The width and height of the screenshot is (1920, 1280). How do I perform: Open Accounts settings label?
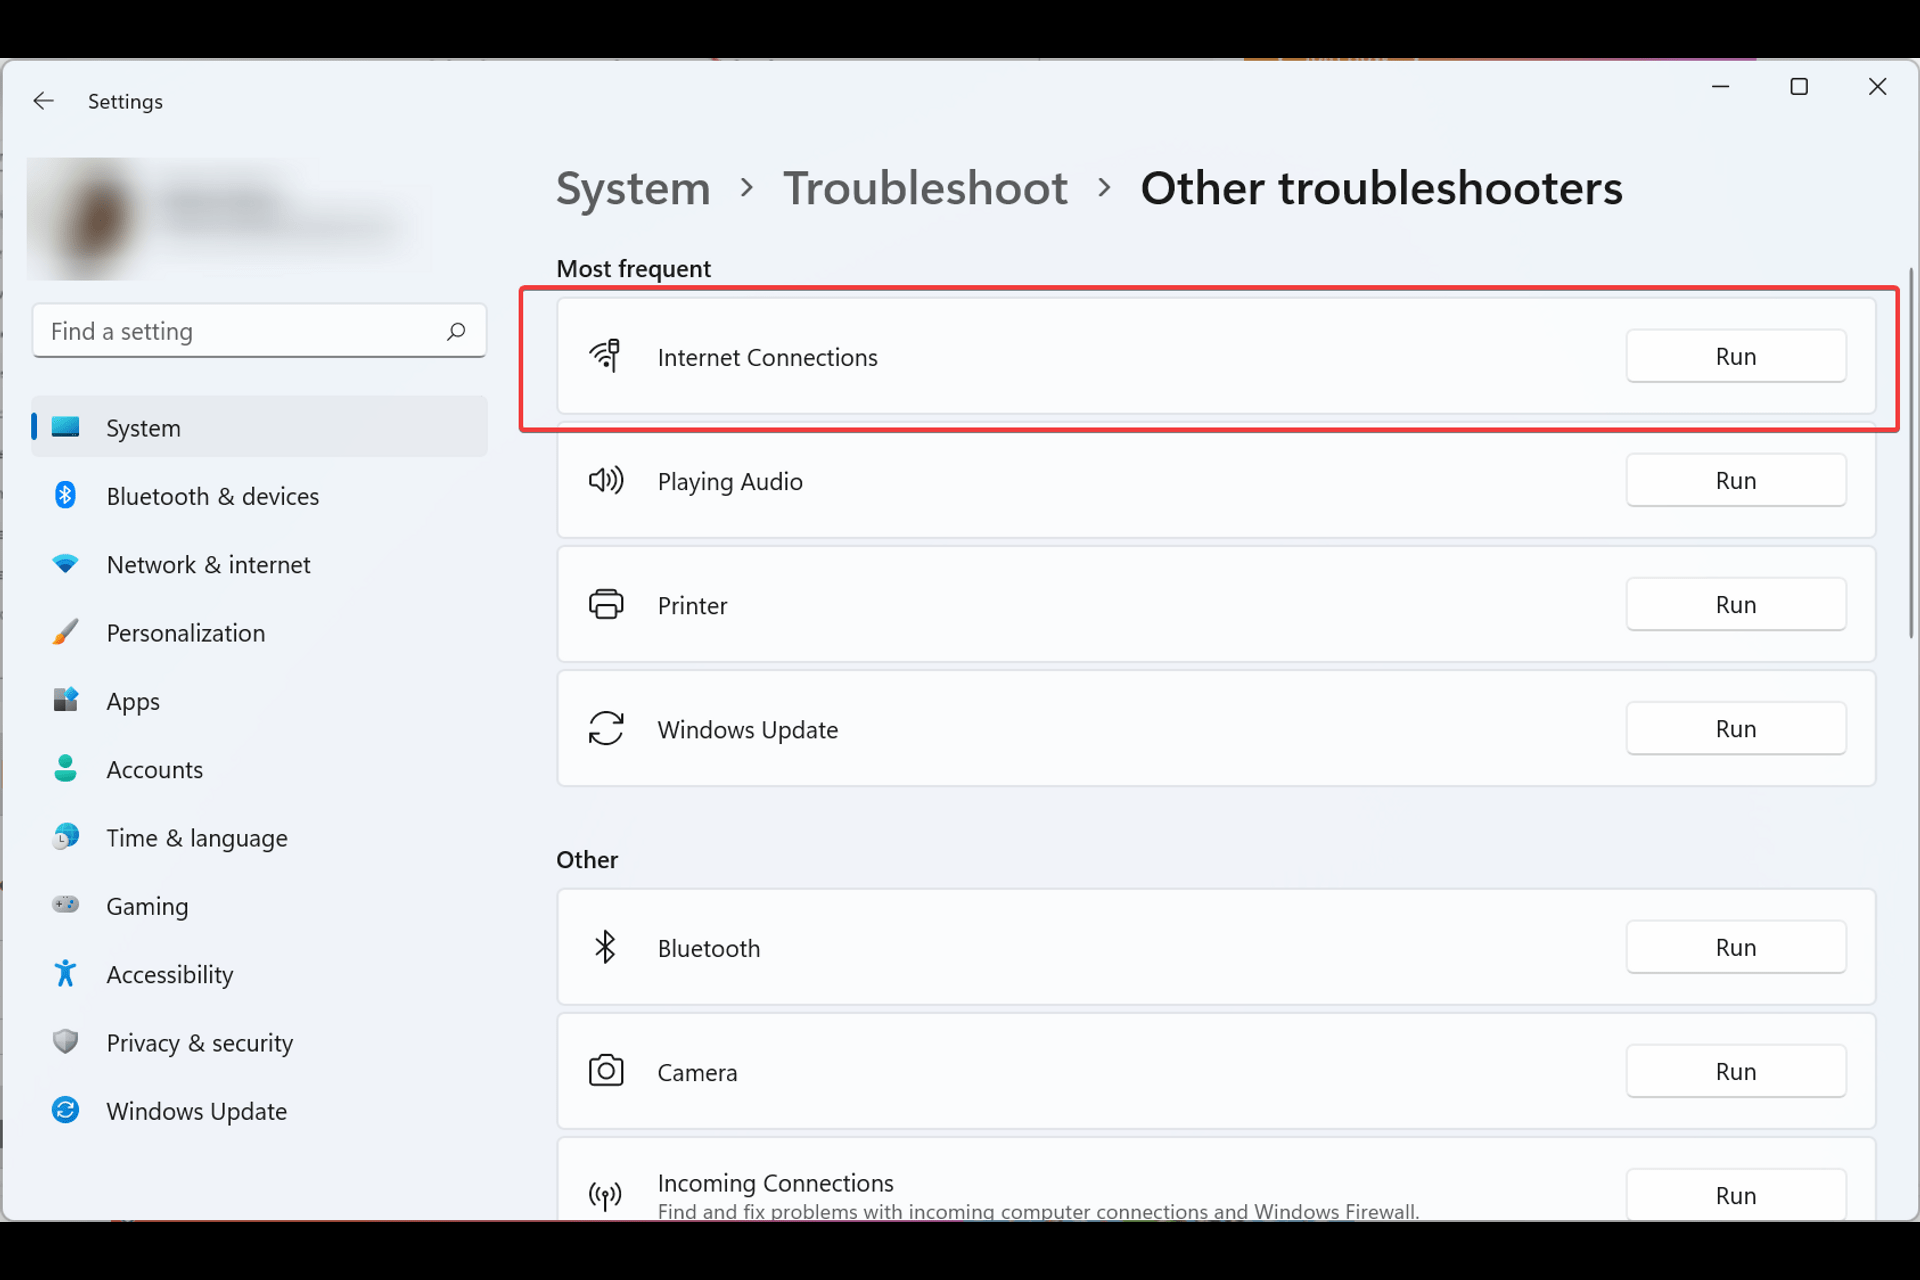click(154, 770)
